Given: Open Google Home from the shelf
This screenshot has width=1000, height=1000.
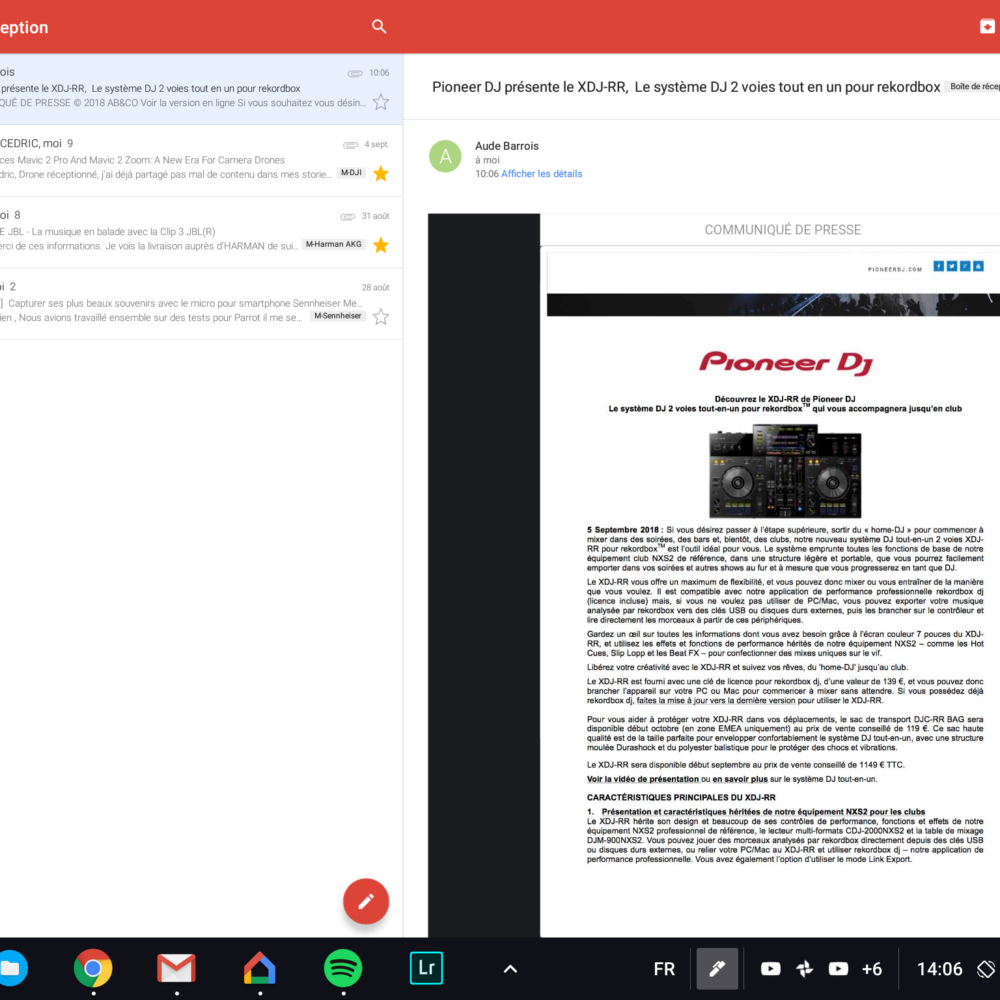Looking at the screenshot, I should coord(260,968).
